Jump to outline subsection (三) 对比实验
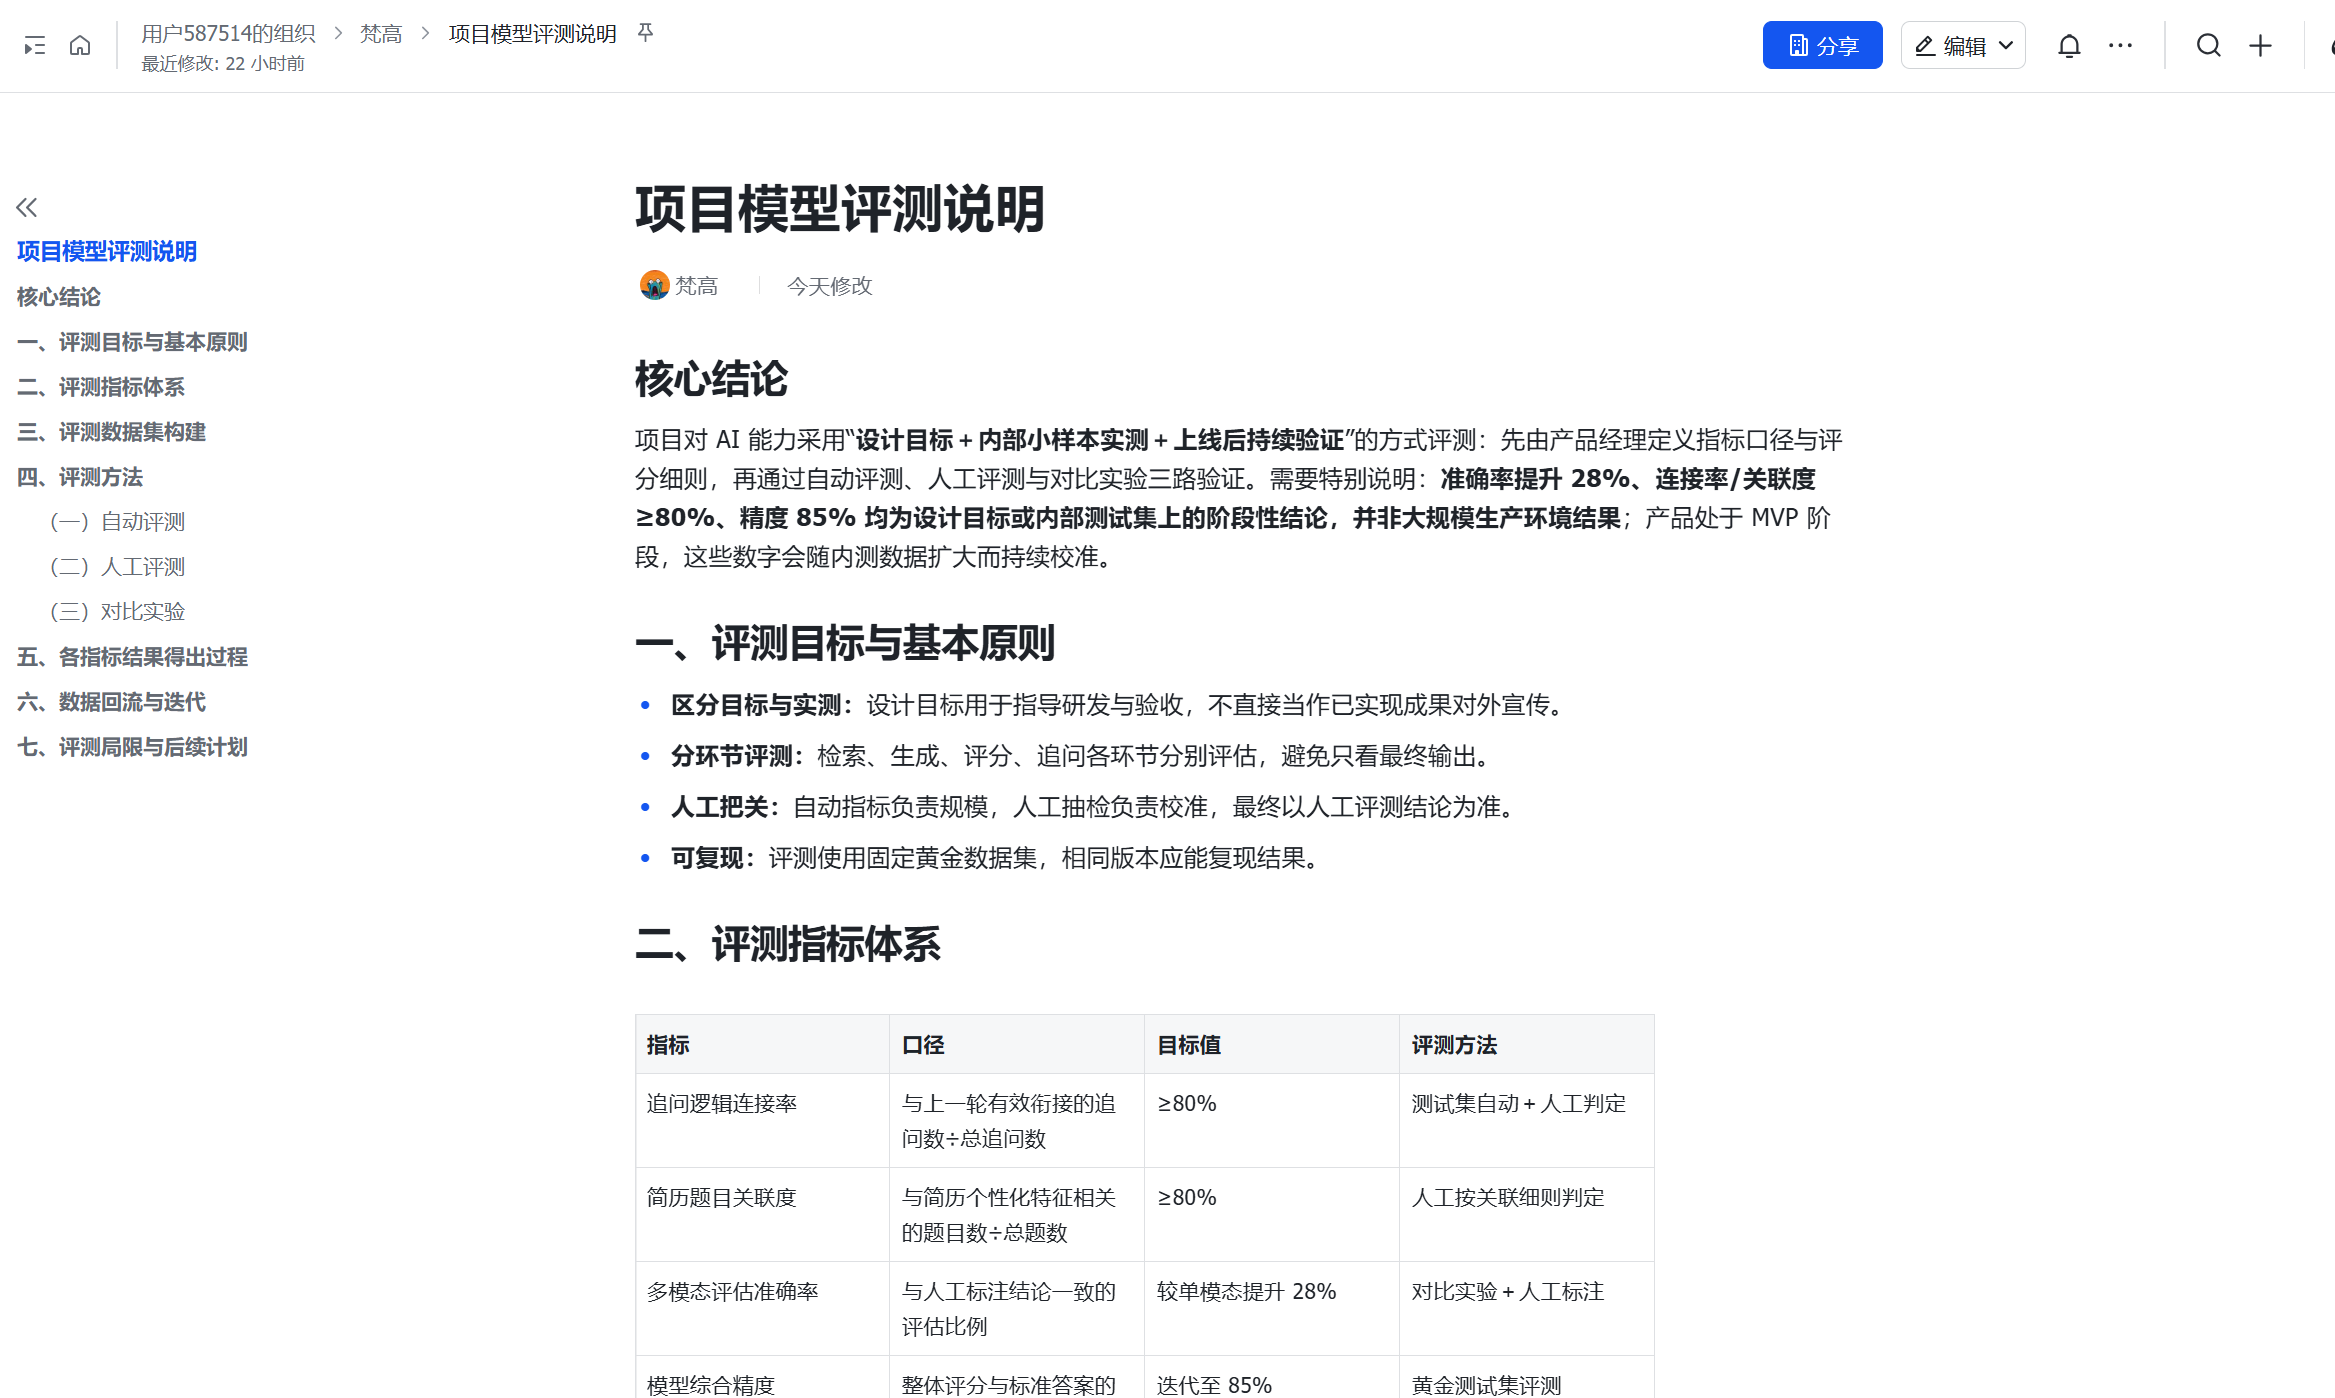This screenshot has width=2335, height=1398. (x=118, y=612)
